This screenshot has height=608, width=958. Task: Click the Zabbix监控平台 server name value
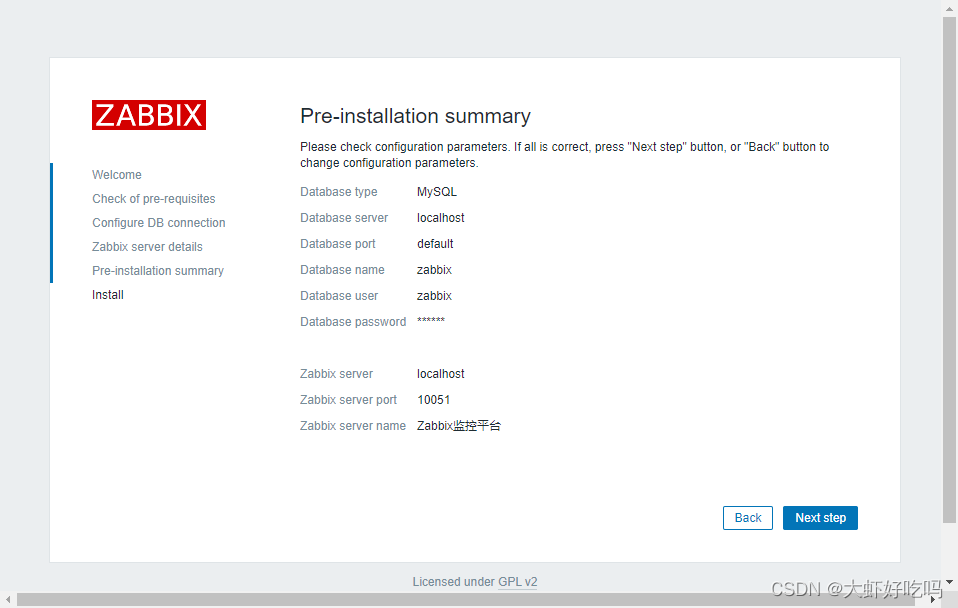pyautogui.click(x=459, y=426)
